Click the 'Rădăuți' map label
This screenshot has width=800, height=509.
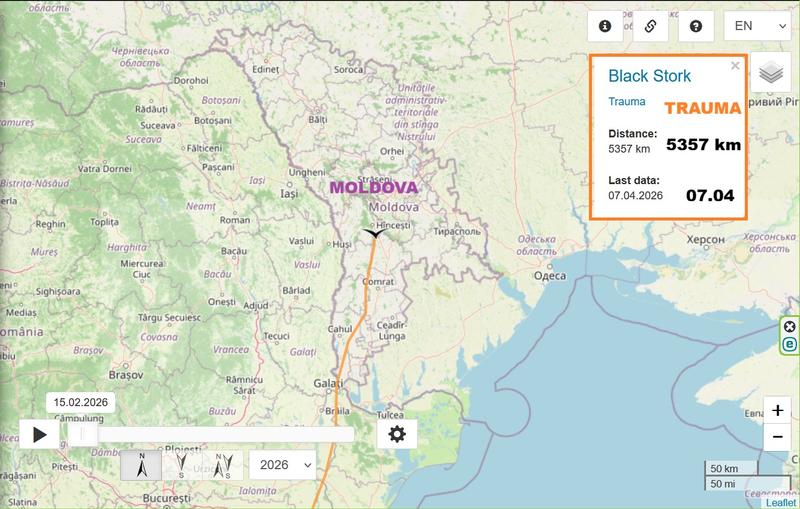(x=151, y=109)
